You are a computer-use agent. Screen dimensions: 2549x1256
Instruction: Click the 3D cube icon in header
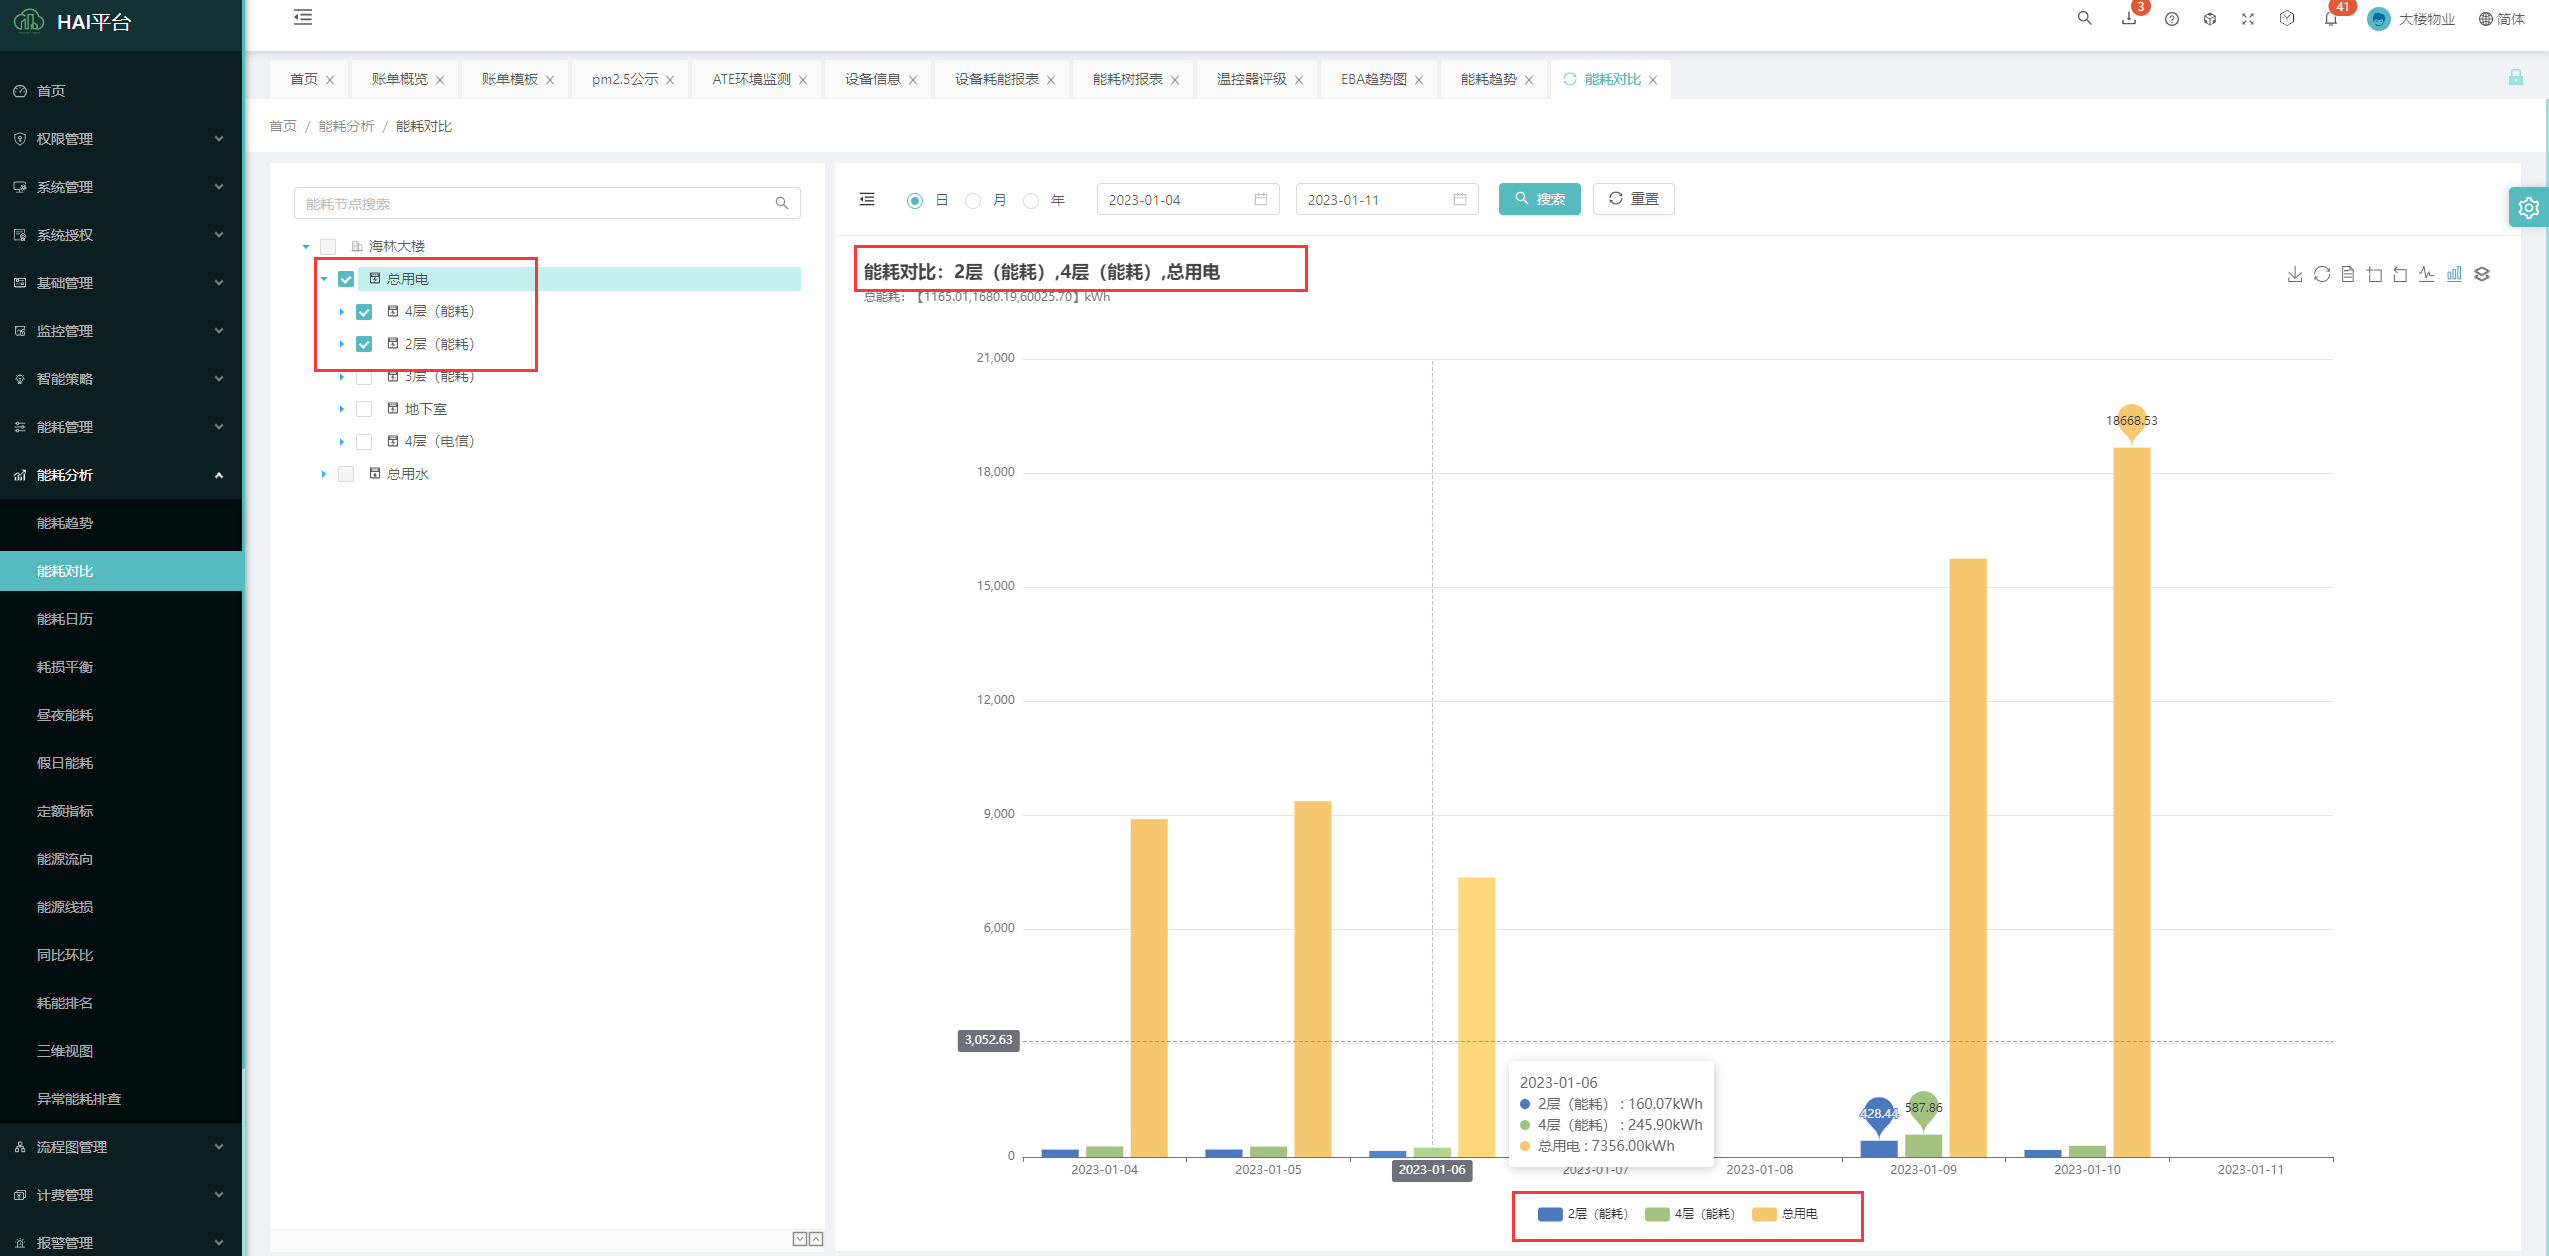coord(2210,19)
